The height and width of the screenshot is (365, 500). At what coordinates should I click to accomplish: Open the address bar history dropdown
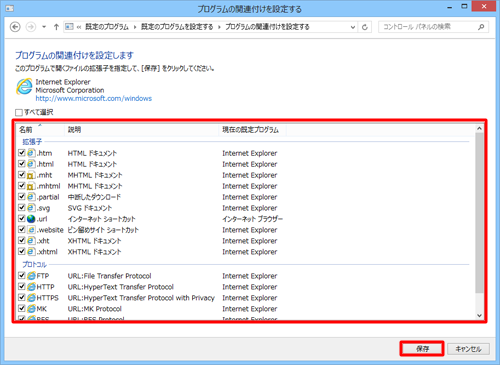click(353, 27)
